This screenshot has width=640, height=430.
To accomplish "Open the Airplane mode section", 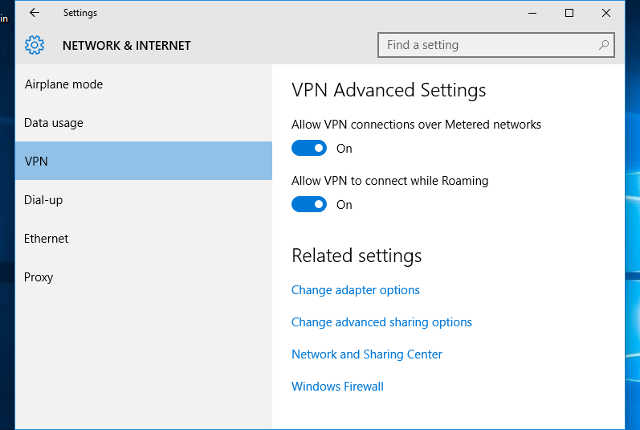I will (x=64, y=85).
